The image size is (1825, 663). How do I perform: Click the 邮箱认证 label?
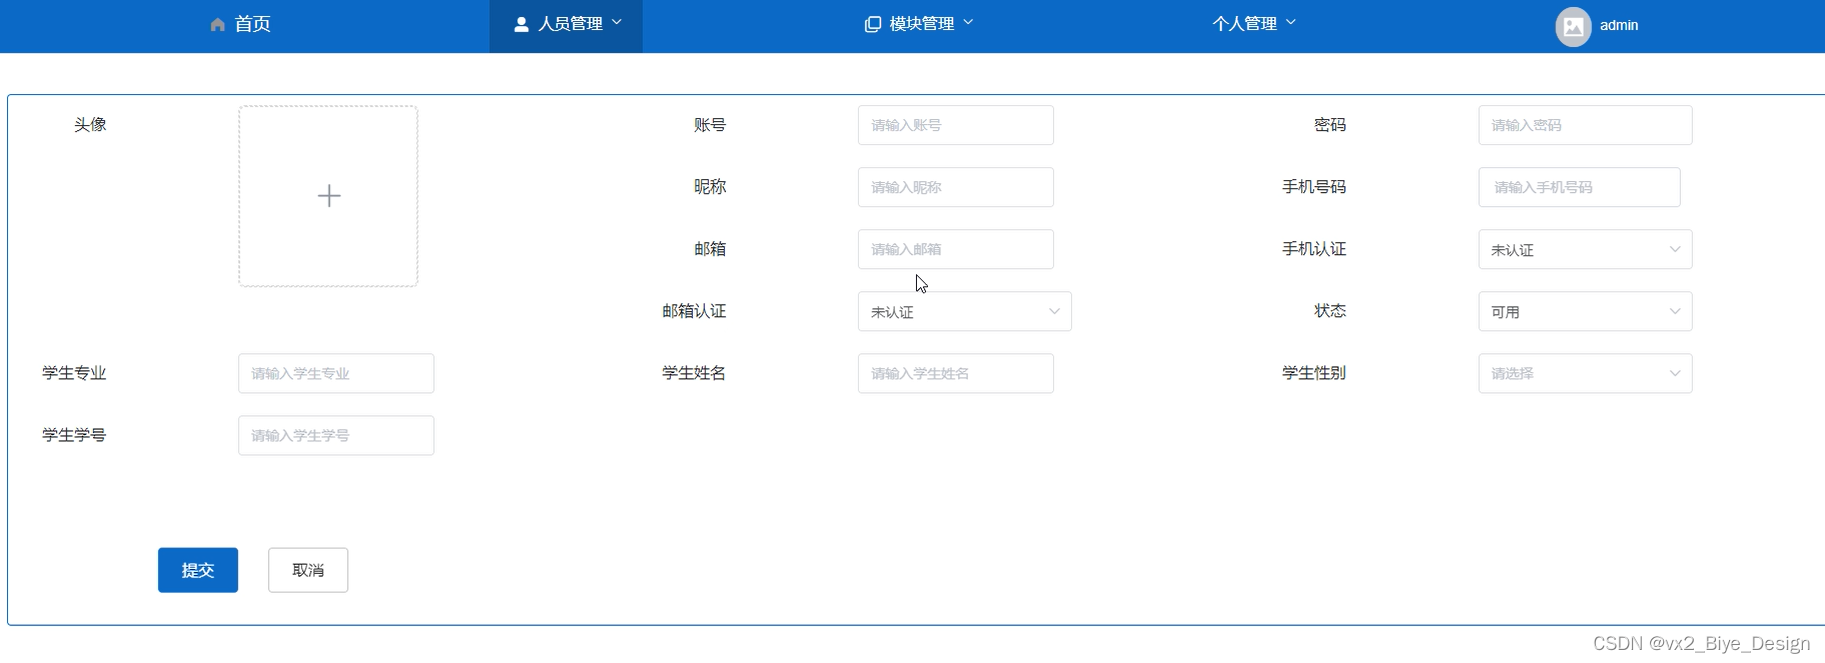click(694, 311)
